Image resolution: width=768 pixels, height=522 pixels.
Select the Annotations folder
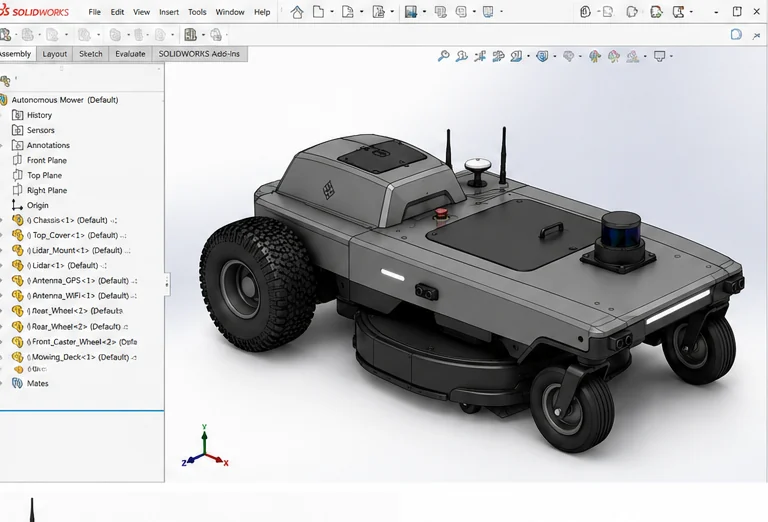click(41, 145)
